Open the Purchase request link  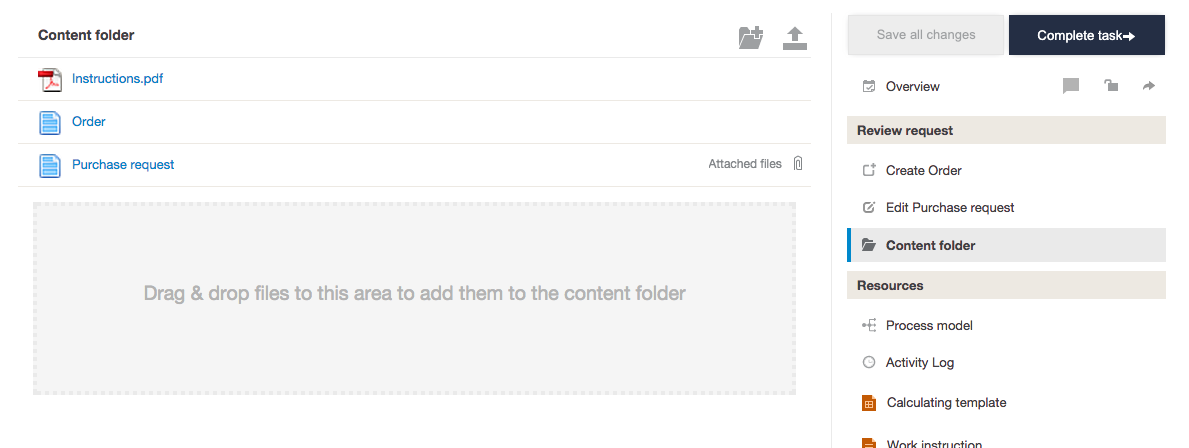pos(123,165)
